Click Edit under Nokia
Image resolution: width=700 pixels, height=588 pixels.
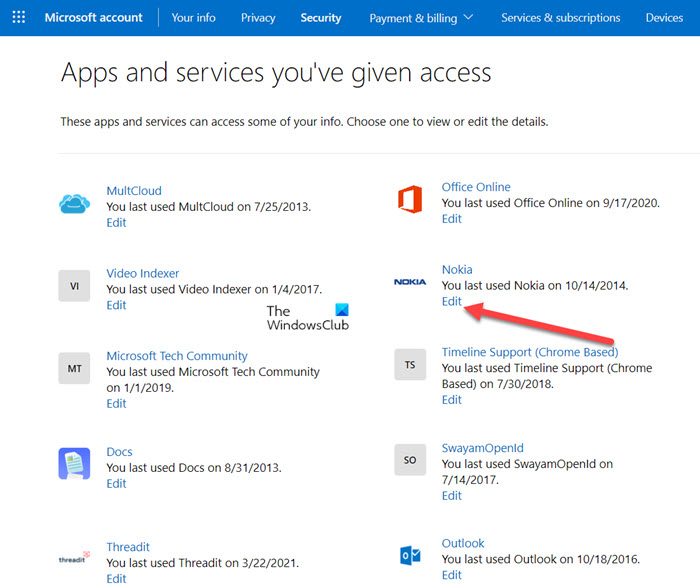click(x=452, y=301)
